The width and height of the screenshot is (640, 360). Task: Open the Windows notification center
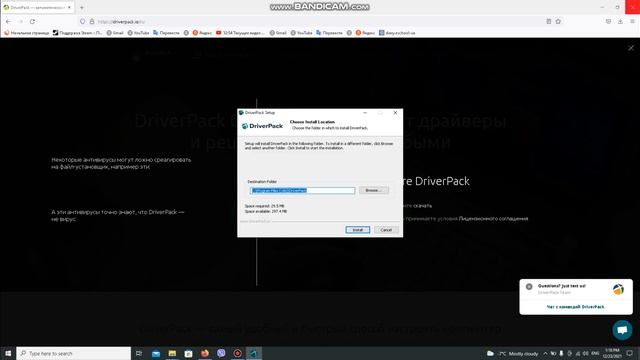tap(630, 353)
